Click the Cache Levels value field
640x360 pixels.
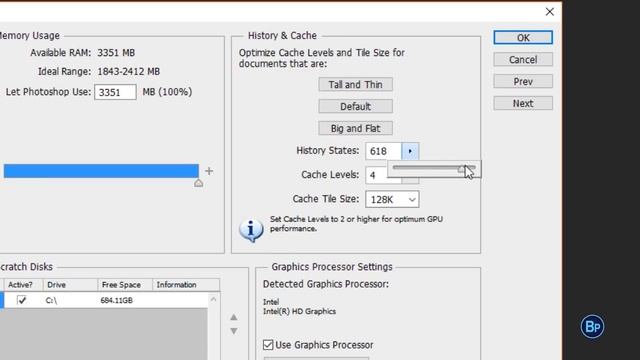click(377, 175)
